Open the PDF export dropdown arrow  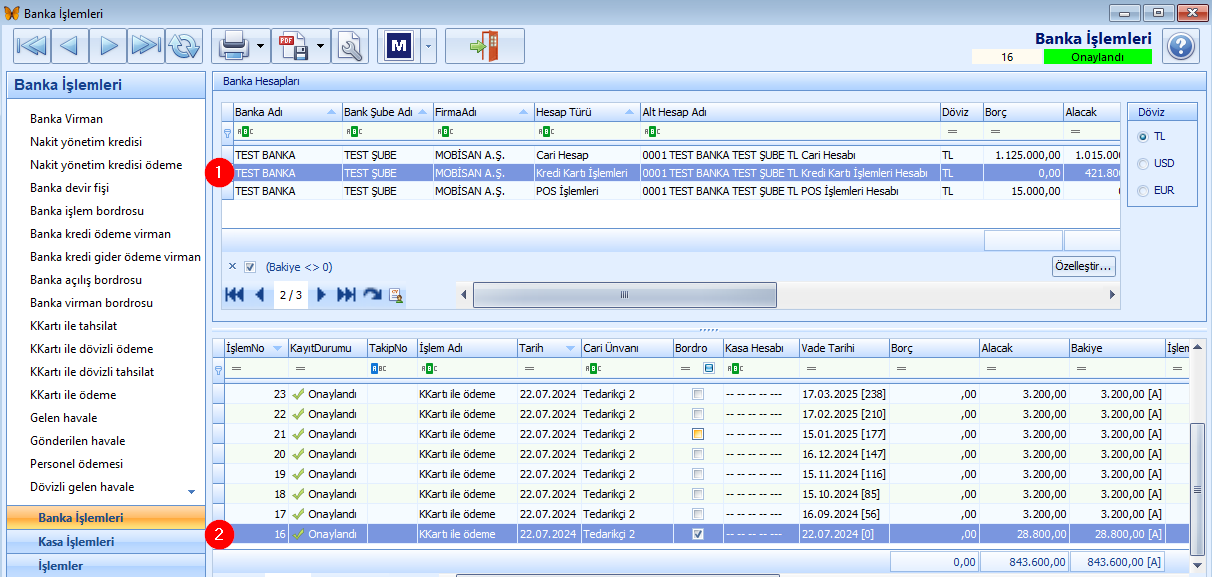click(321, 46)
